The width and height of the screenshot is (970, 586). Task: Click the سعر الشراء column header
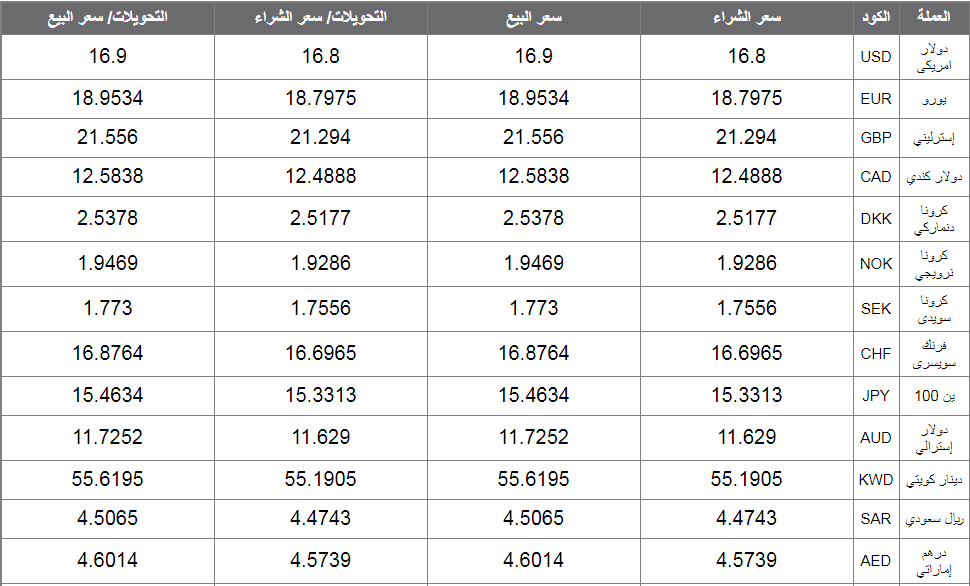click(x=747, y=17)
